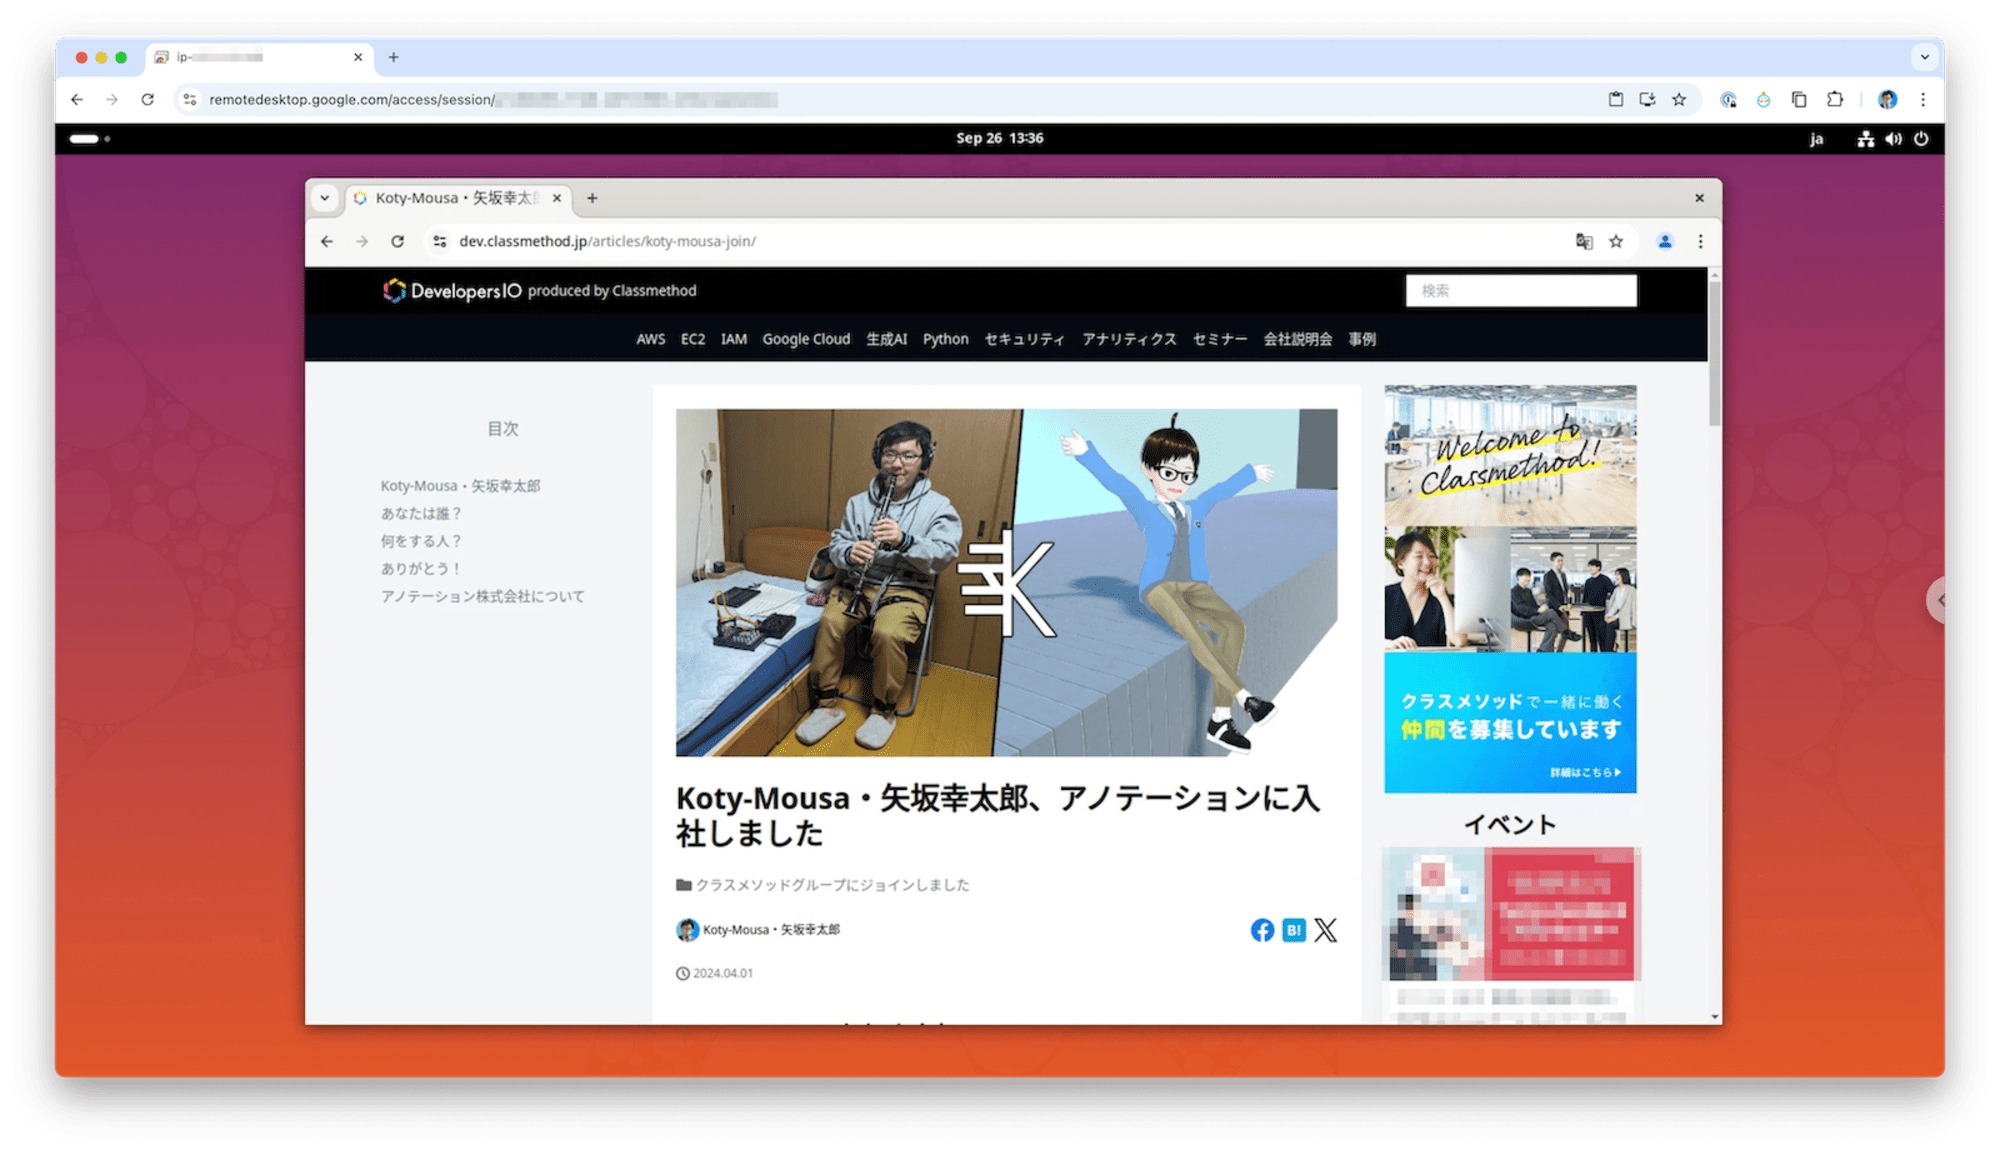Open a new tab in outer Chrome
The image size is (2000, 1150).
pos(394,57)
